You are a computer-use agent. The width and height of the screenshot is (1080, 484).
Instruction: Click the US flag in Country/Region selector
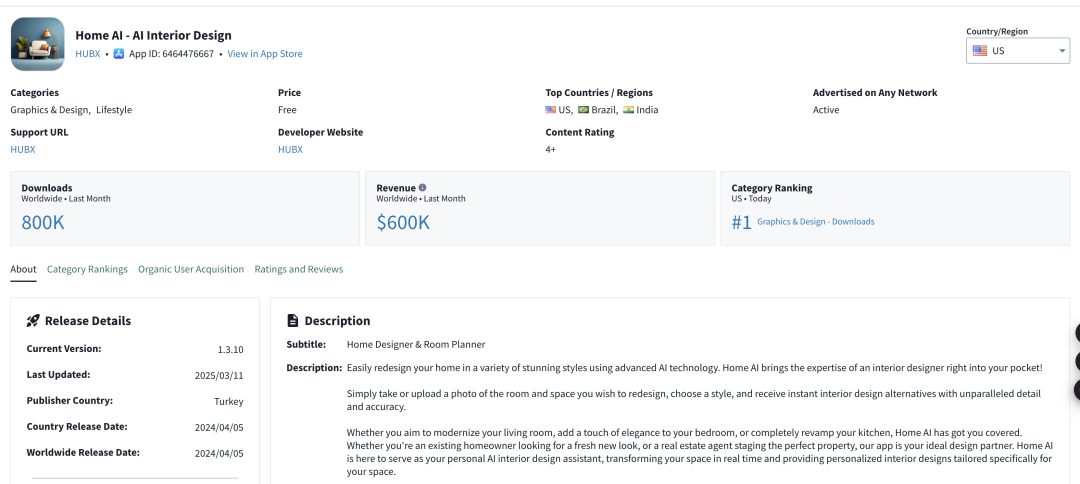coord(979,50)
